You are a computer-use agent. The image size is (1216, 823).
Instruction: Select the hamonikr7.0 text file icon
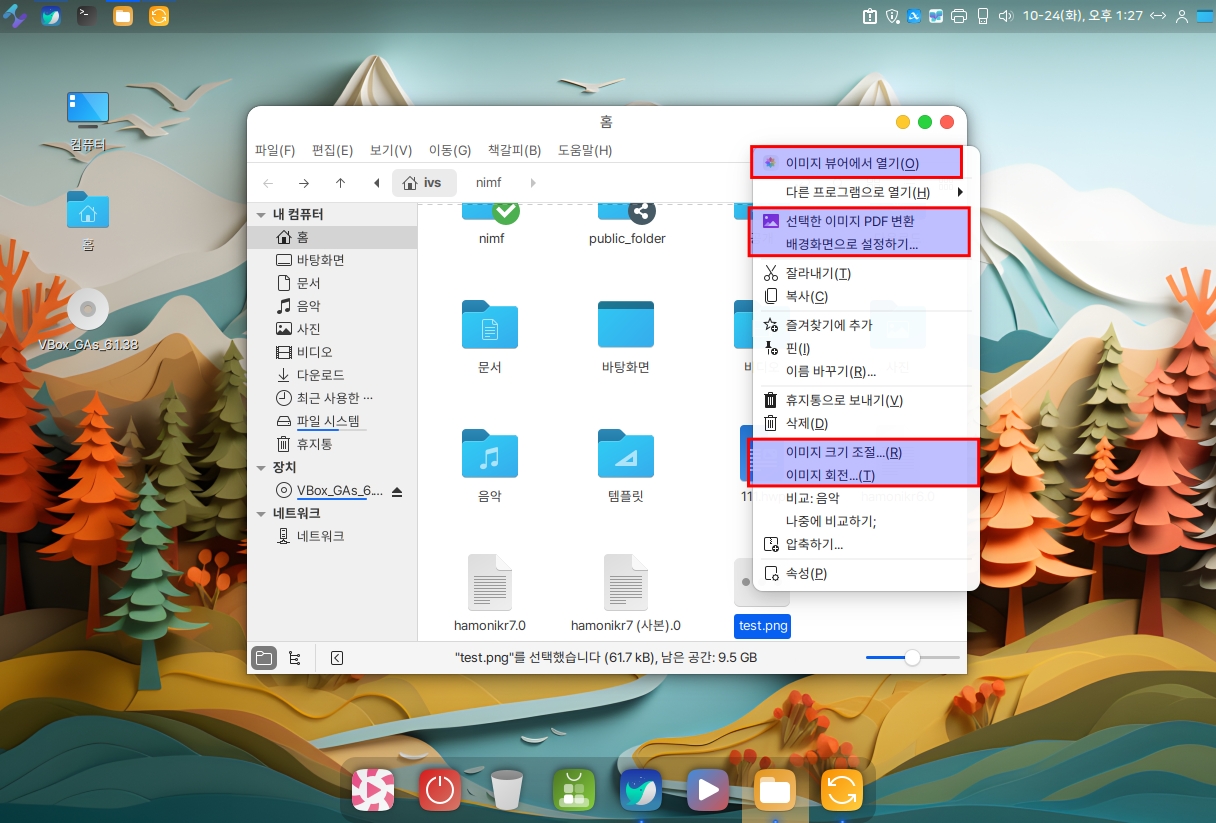(x=489, y=583)
